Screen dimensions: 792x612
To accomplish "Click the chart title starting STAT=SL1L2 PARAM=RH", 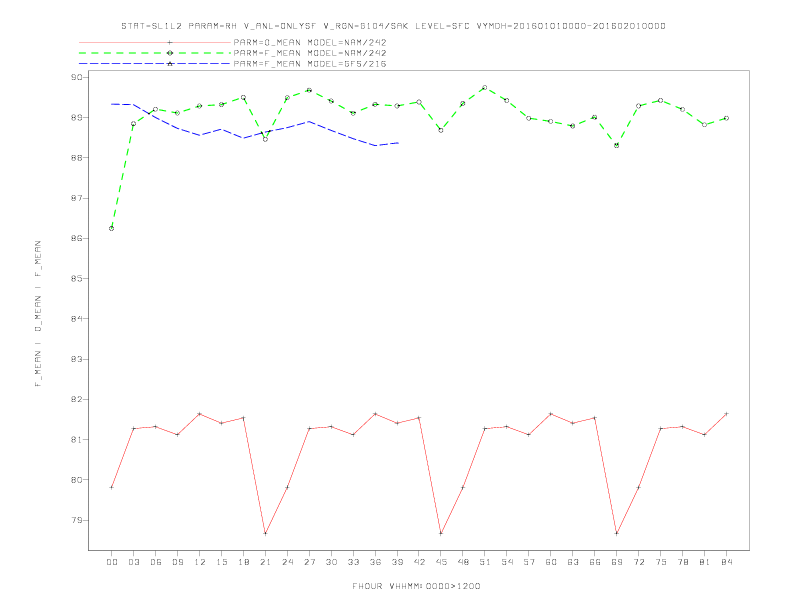I will coord(393,26).
